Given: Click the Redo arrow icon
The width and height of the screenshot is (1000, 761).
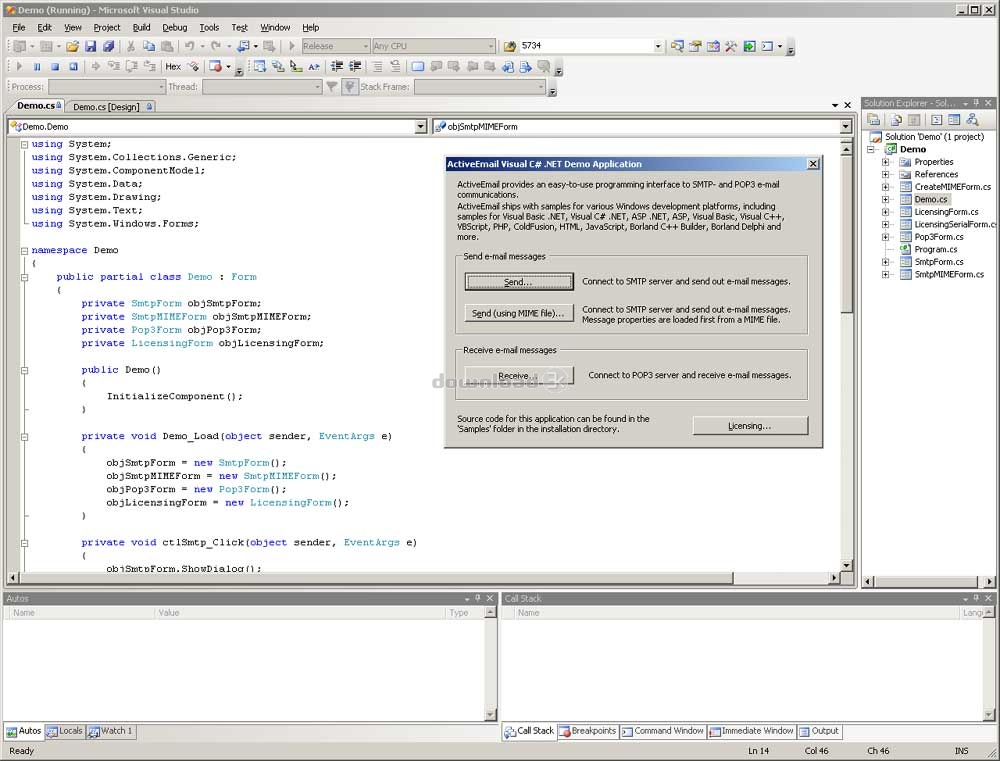Looking at the screenshot, I should 216,46.
